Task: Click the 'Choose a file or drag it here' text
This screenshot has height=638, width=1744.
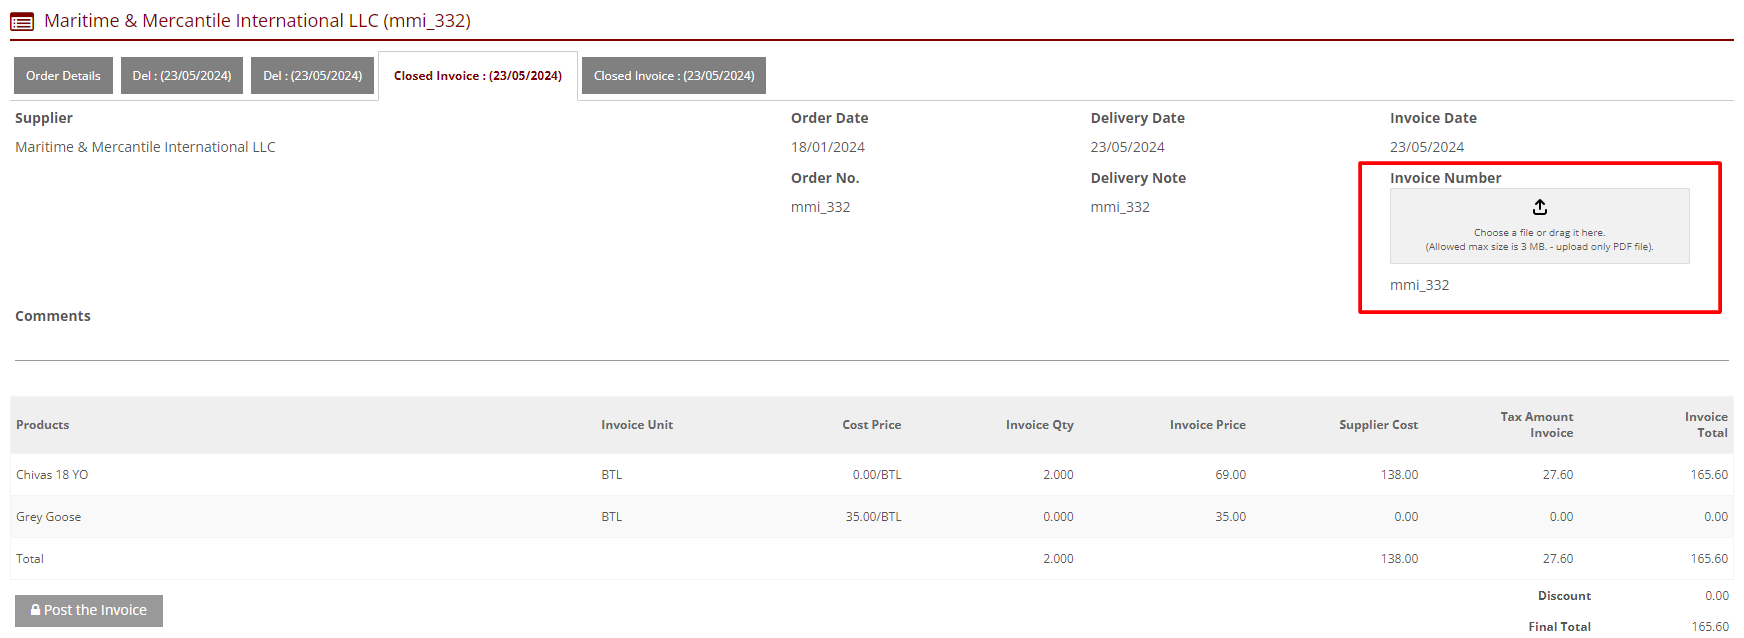Action: pos(1538,232)
